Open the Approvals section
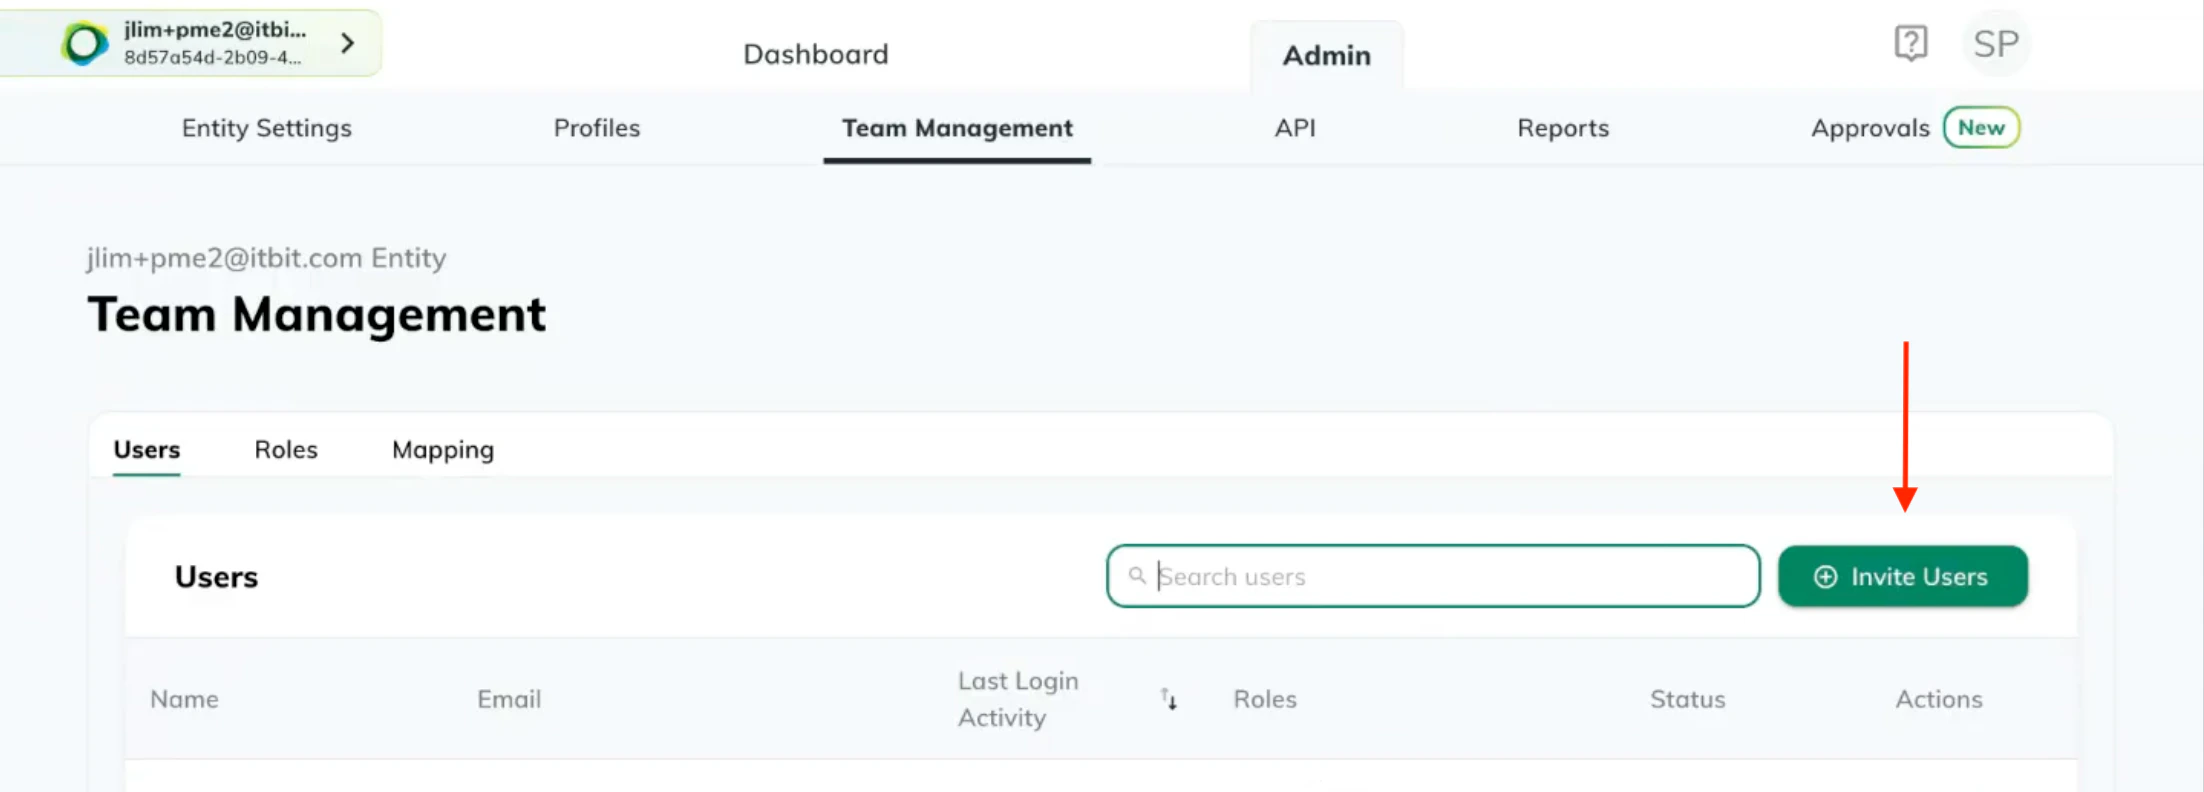This screenshot has height=792, width=2204. (1870, 128)
